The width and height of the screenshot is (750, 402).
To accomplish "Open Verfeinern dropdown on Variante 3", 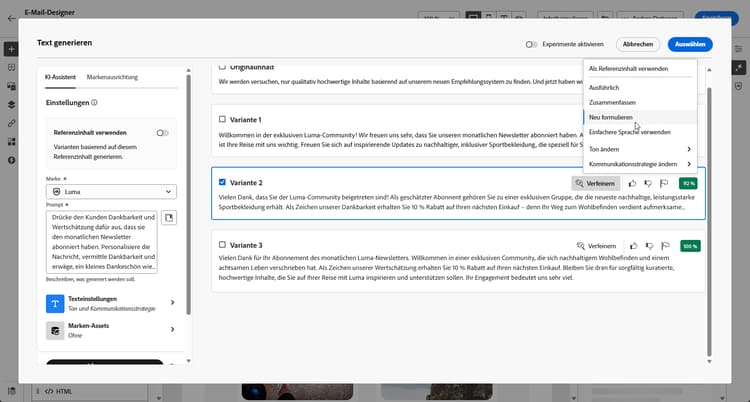I will point(596,246).
